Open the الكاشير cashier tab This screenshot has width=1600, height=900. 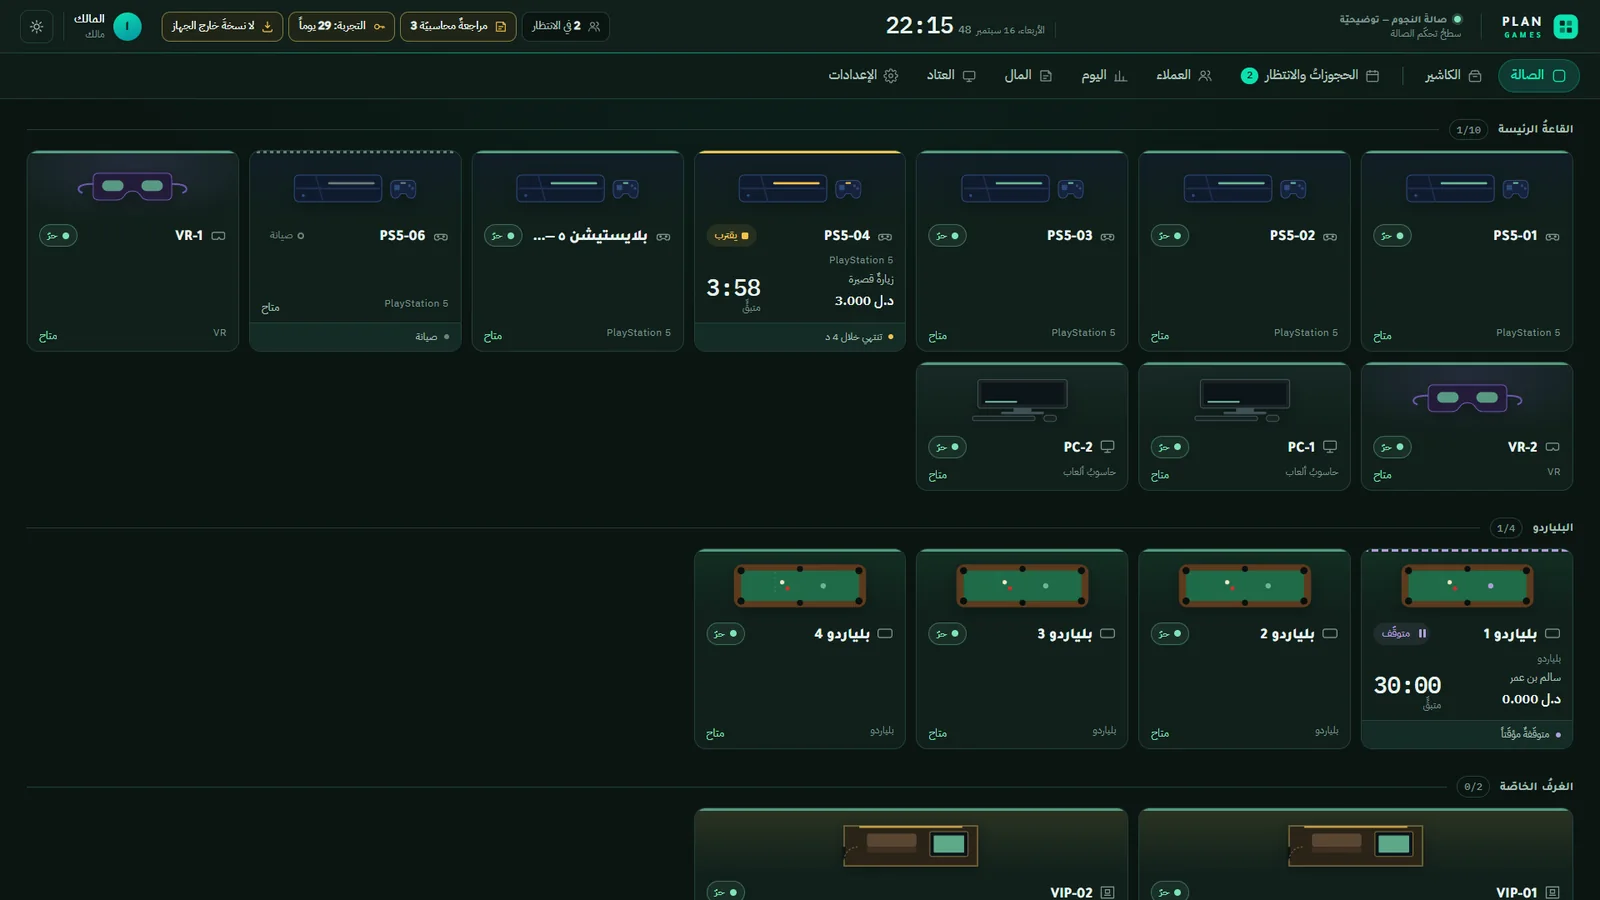click(x=1453, y=76)
